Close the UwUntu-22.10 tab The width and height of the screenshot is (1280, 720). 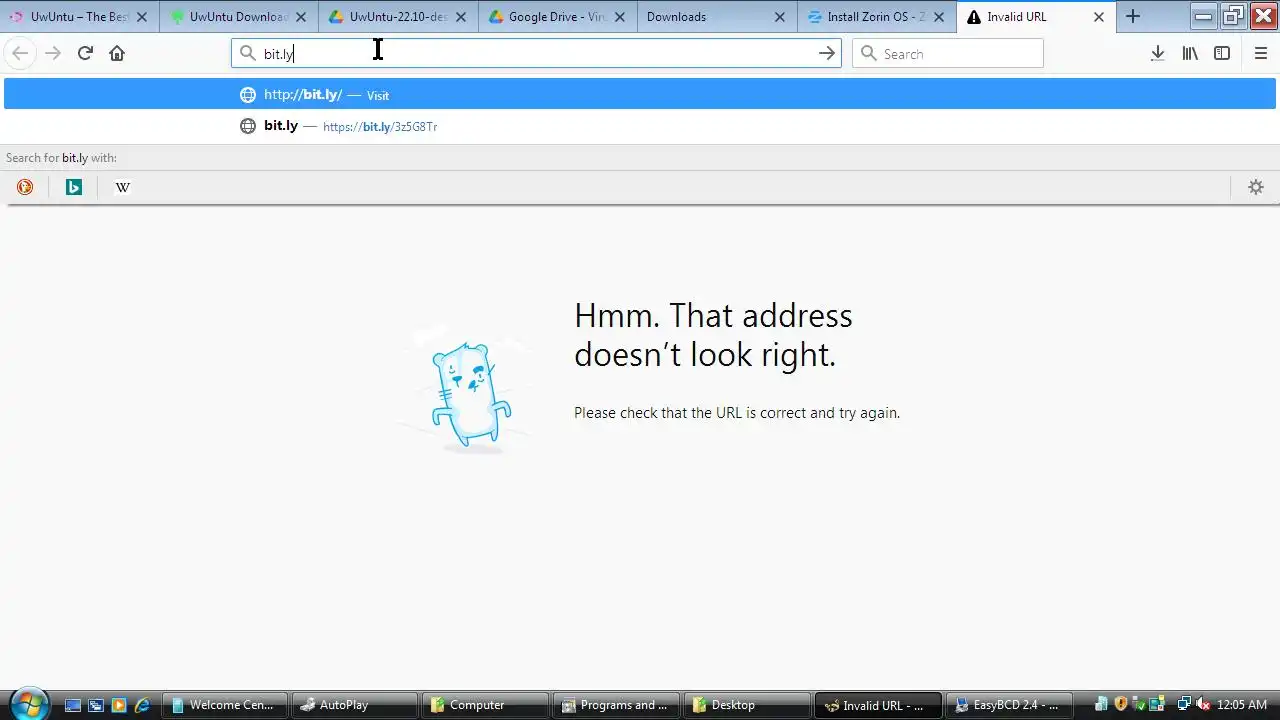pyautogui.click(x=461, y=17)
